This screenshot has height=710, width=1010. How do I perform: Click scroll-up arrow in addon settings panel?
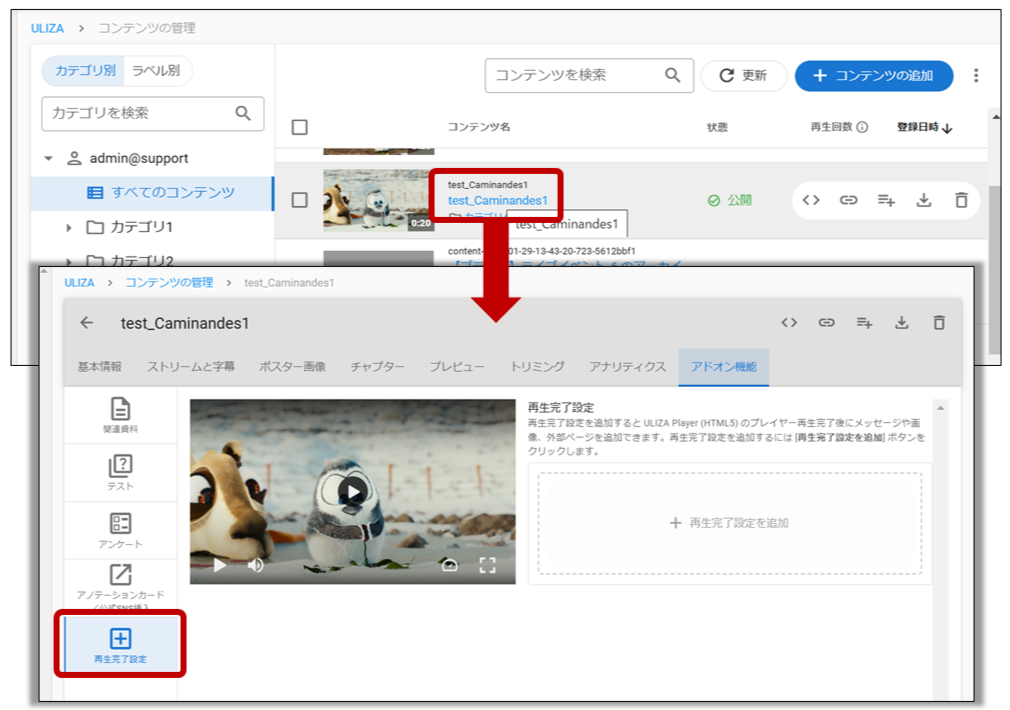pos(940,408)
